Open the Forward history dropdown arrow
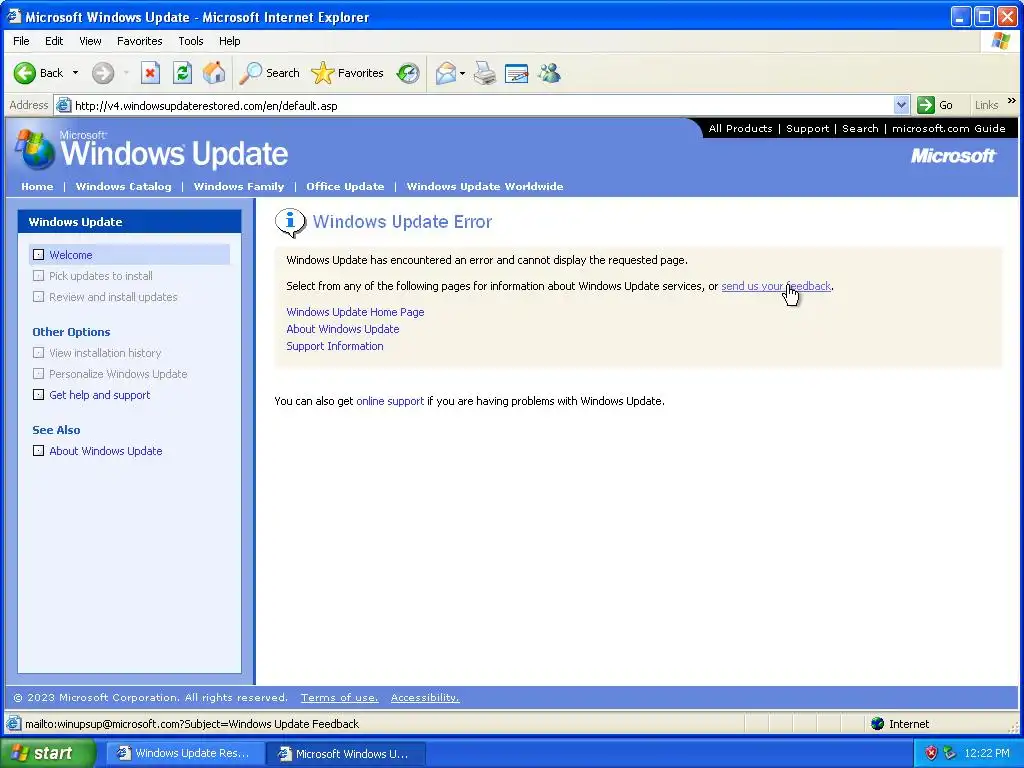The image size is (1024, 768). 126,72
